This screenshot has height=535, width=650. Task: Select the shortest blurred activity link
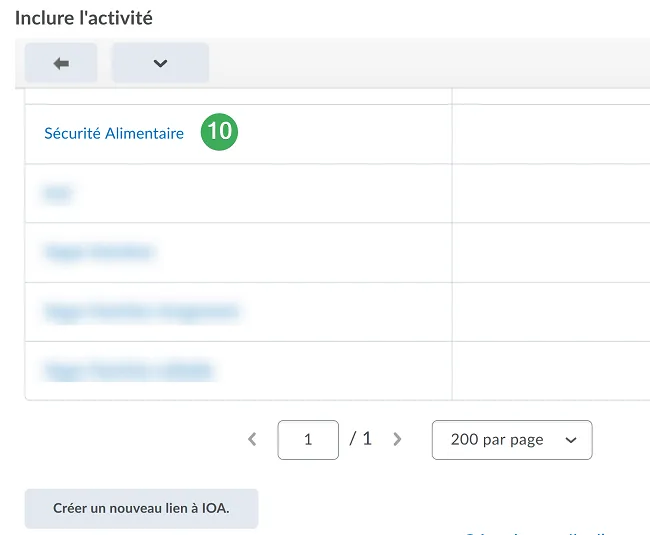click(x=59, y=193)
